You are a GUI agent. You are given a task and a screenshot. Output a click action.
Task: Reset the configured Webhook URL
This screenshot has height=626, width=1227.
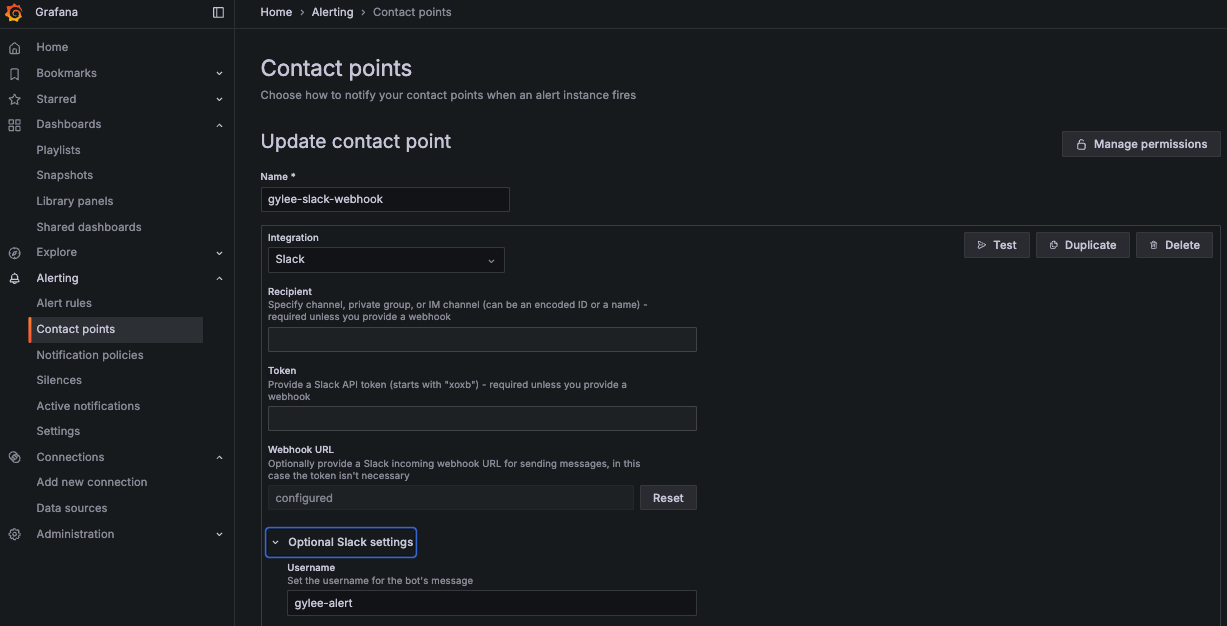[x=668, y=498]
